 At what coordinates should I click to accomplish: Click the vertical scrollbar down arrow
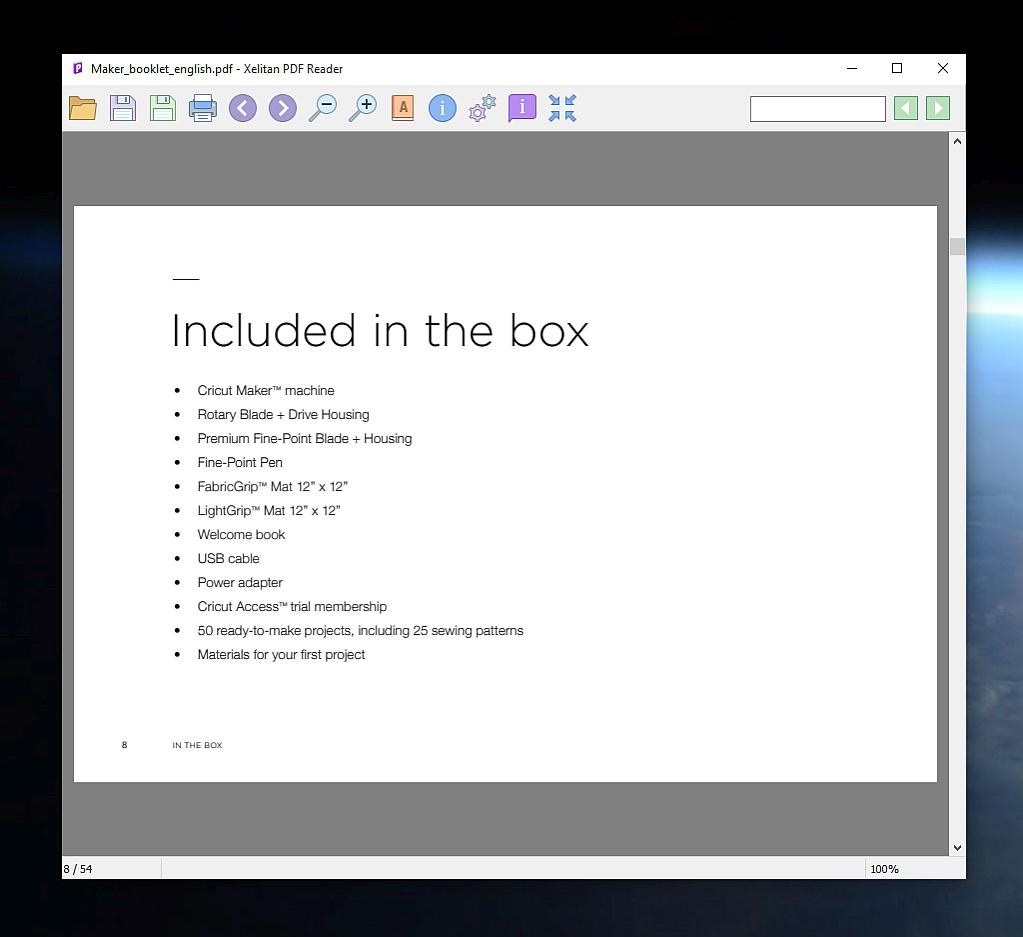point(957,848)
